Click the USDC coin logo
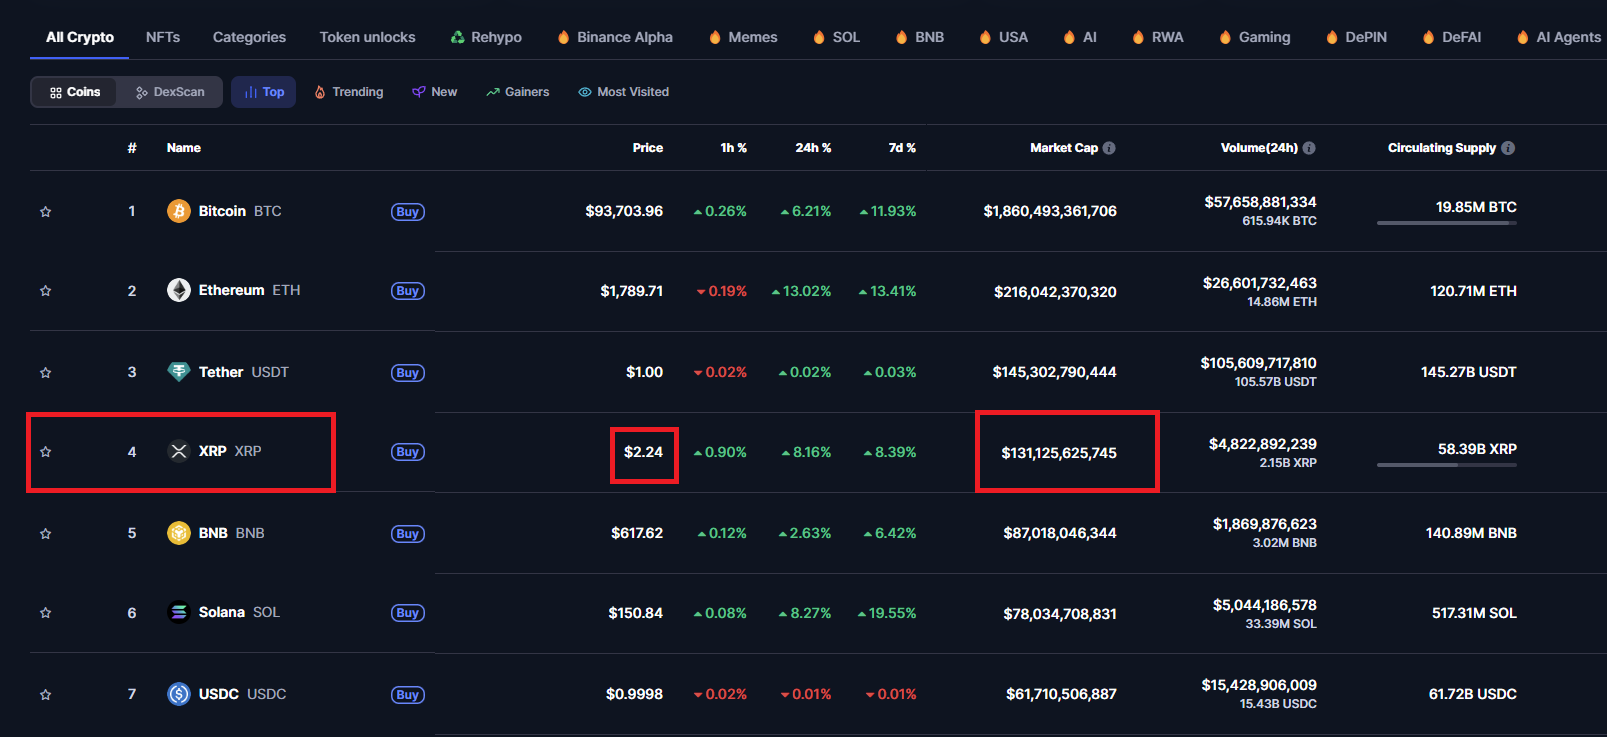 179,694
